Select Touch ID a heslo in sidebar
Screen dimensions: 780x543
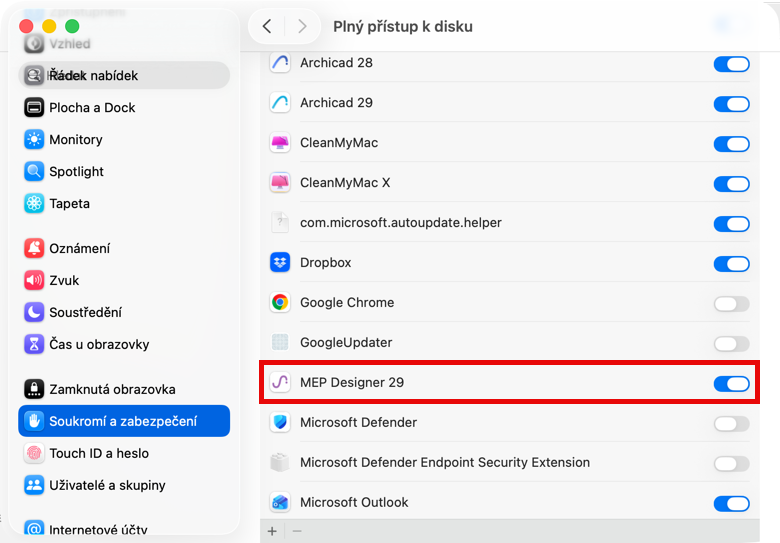[98, 453]
